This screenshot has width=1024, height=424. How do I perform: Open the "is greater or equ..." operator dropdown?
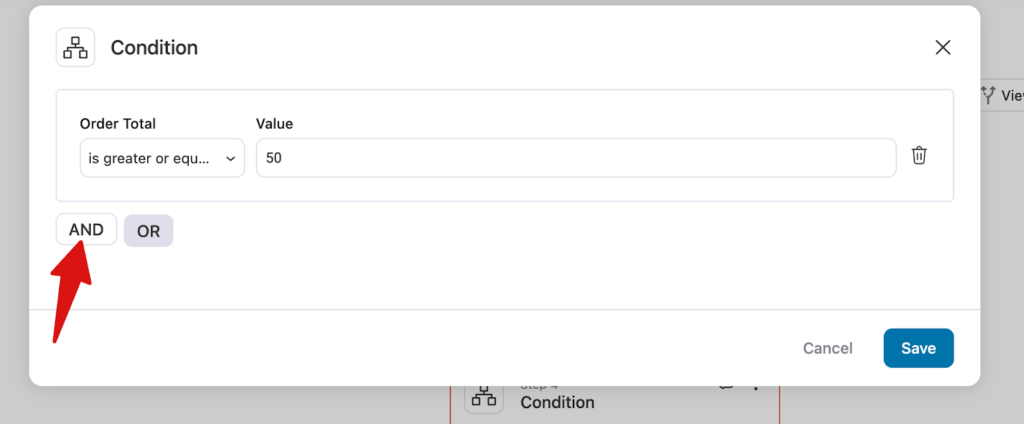(162, 158)
